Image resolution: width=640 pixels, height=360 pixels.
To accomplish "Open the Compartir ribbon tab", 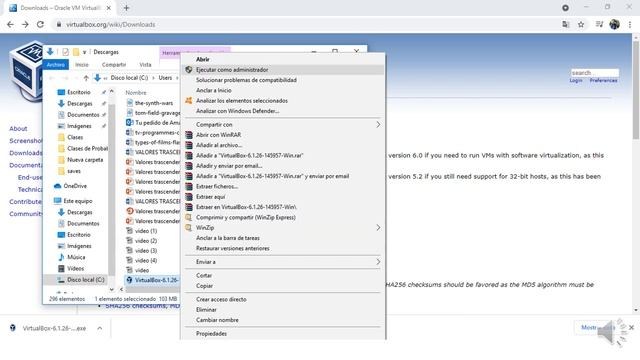I will pyautogui.click(x=114, y=64).
